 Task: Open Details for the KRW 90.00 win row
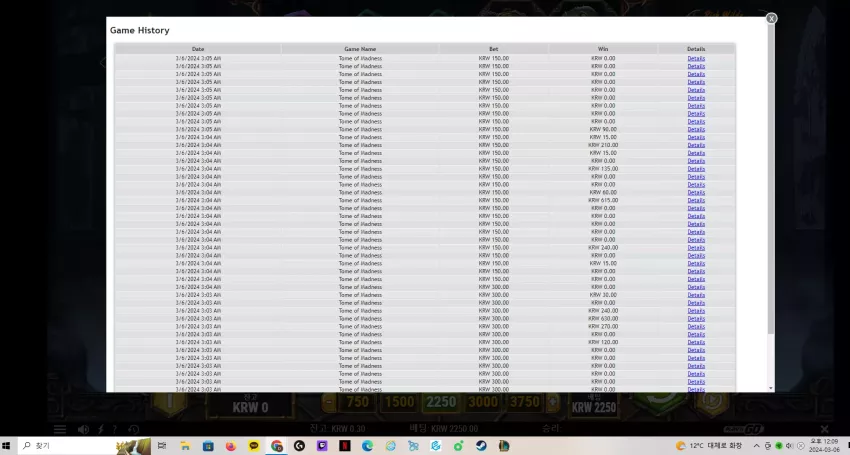(x=696, y=129)
